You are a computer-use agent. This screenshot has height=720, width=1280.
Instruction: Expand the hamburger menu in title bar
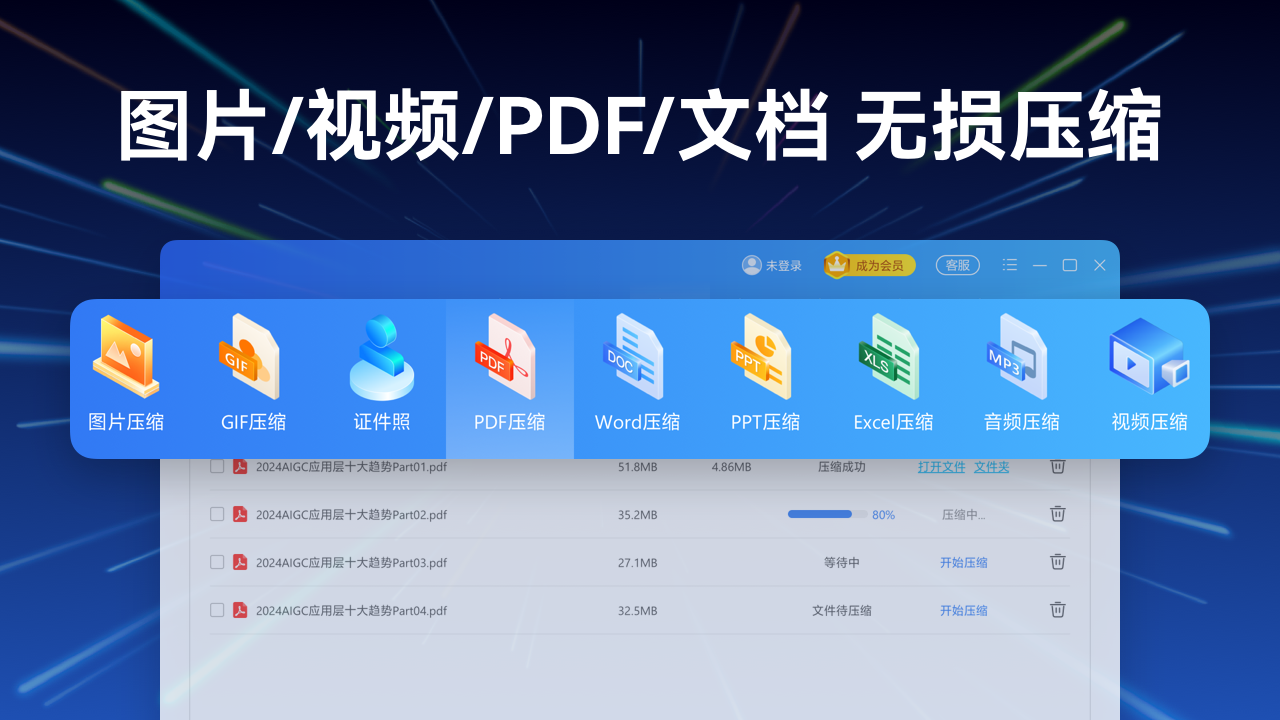[1010, 265]
